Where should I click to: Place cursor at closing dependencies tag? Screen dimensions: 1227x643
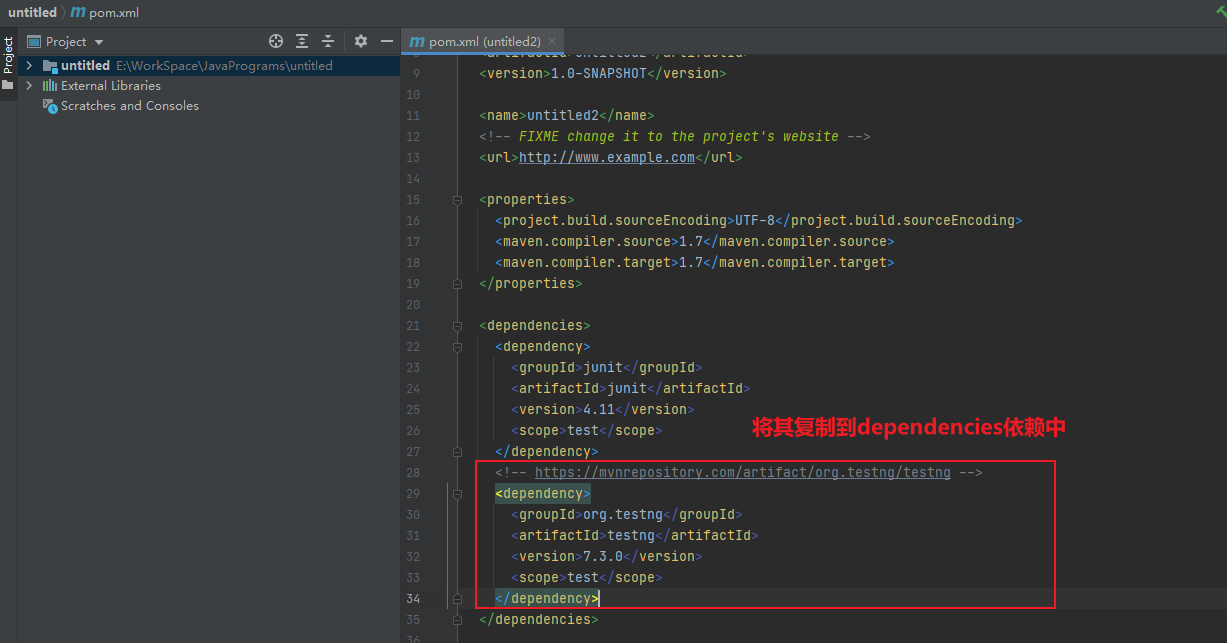click(539, 620)
